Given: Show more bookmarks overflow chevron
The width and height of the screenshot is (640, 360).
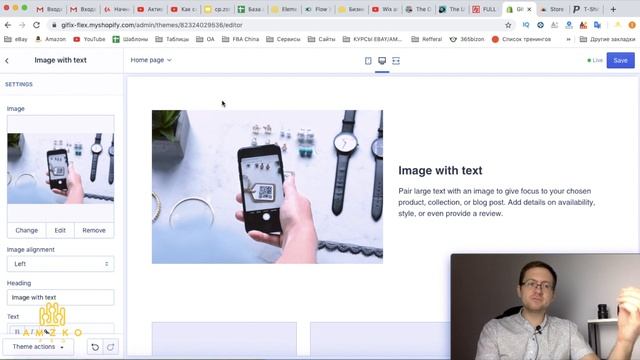Looking at the screenshot, I should pos(568,39).
